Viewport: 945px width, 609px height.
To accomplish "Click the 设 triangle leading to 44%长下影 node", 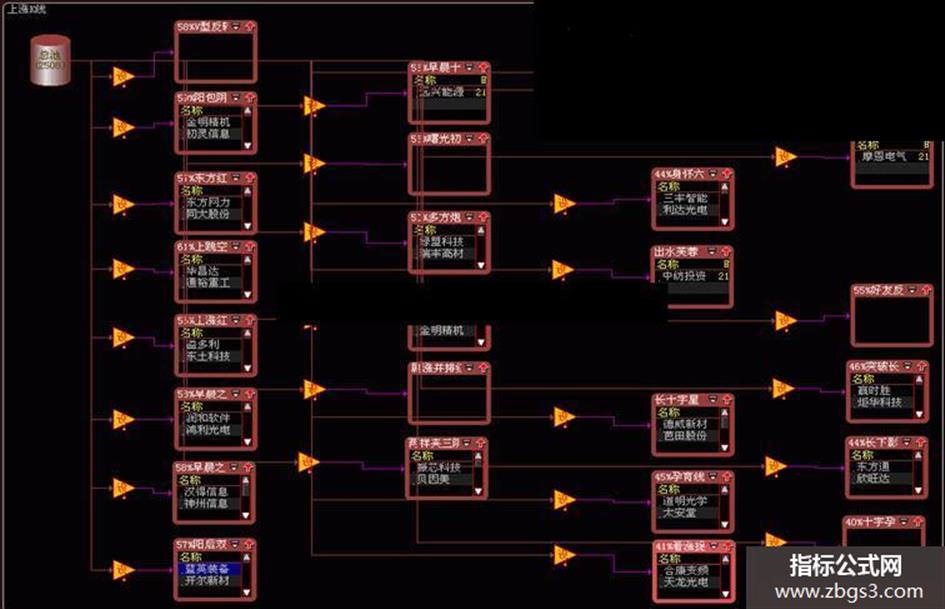I will pyautogui.click(x=776, y=467).
